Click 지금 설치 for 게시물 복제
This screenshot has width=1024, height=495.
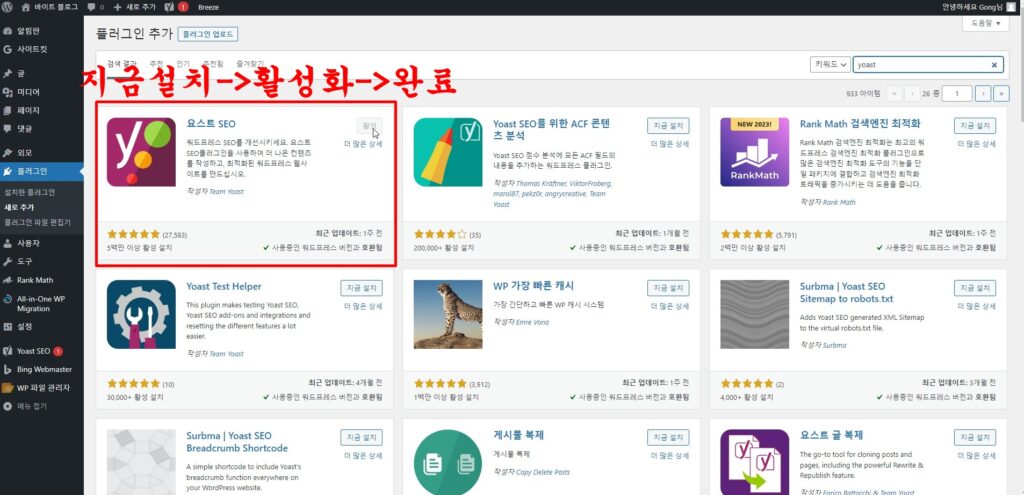(668, 438)
